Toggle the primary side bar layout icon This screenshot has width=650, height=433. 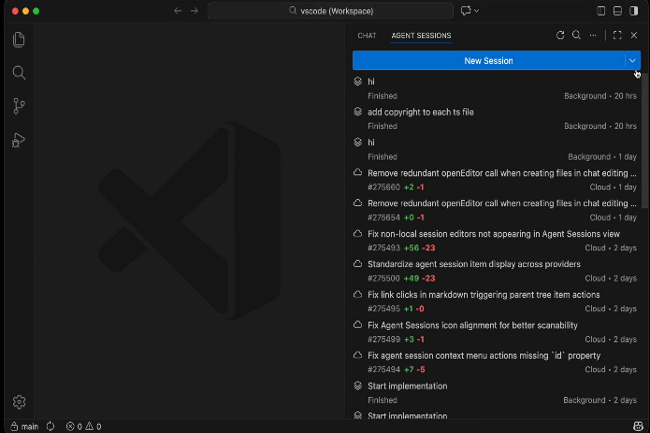(601, 11)
